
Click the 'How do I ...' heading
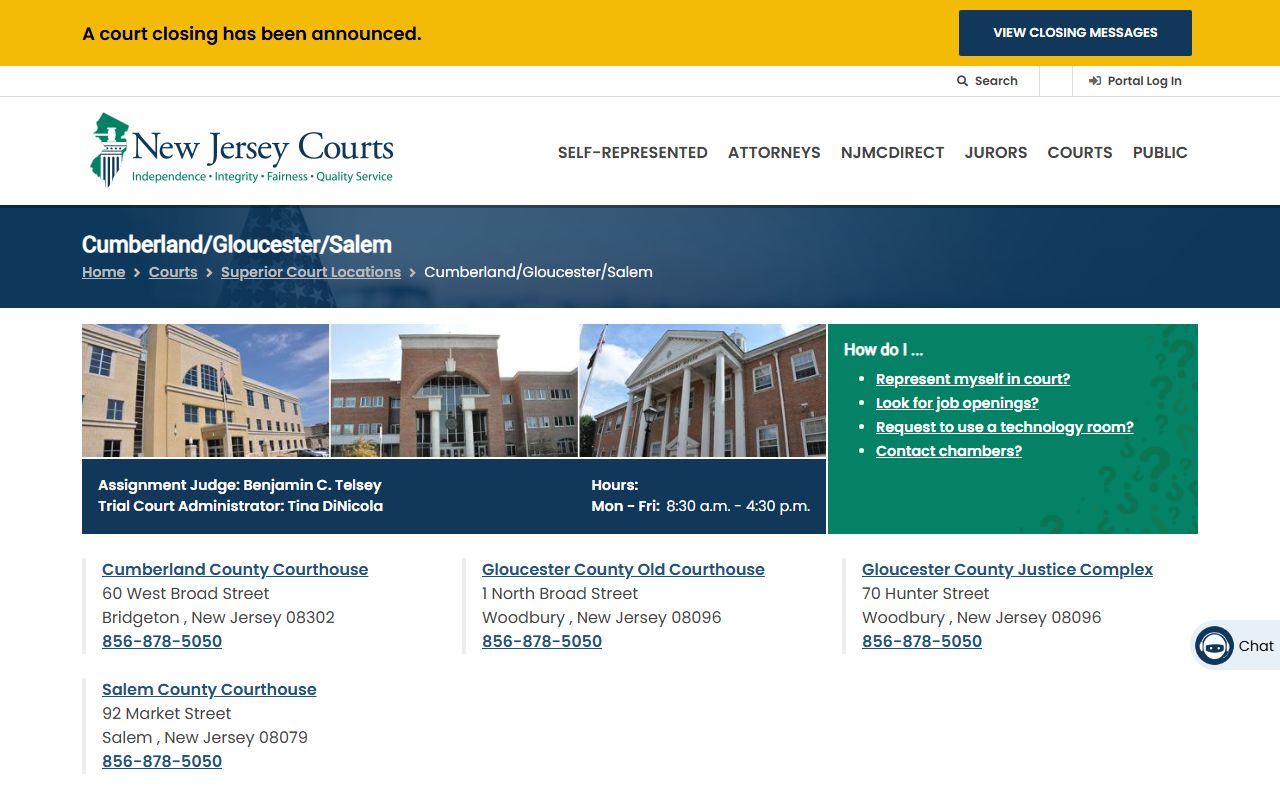coord(883,349)
